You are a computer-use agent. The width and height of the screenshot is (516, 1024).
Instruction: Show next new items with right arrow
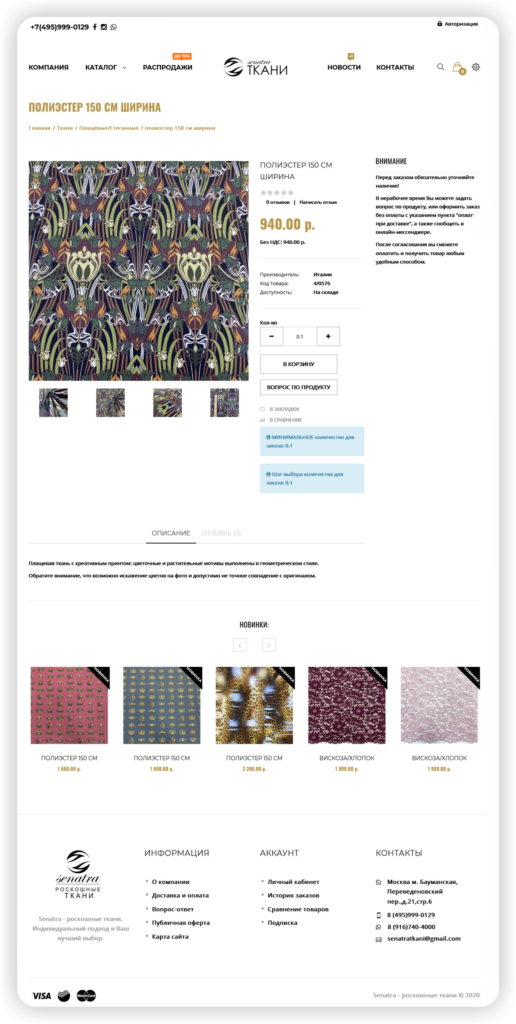pos(268,645)
